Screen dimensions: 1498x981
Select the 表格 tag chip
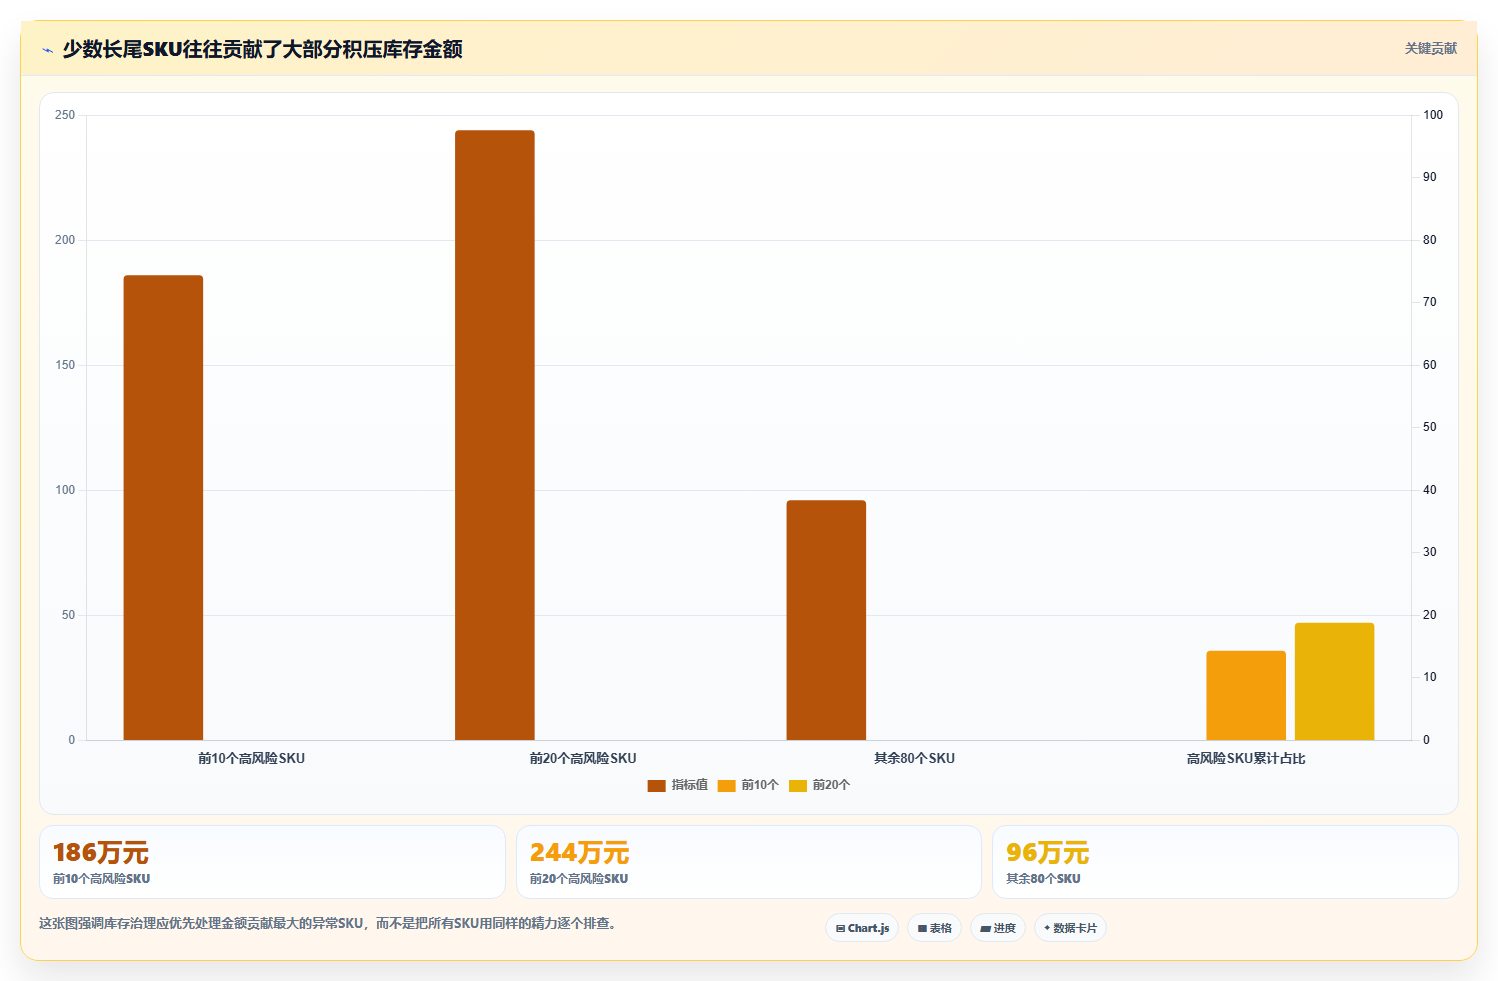(x=934, y=928)
